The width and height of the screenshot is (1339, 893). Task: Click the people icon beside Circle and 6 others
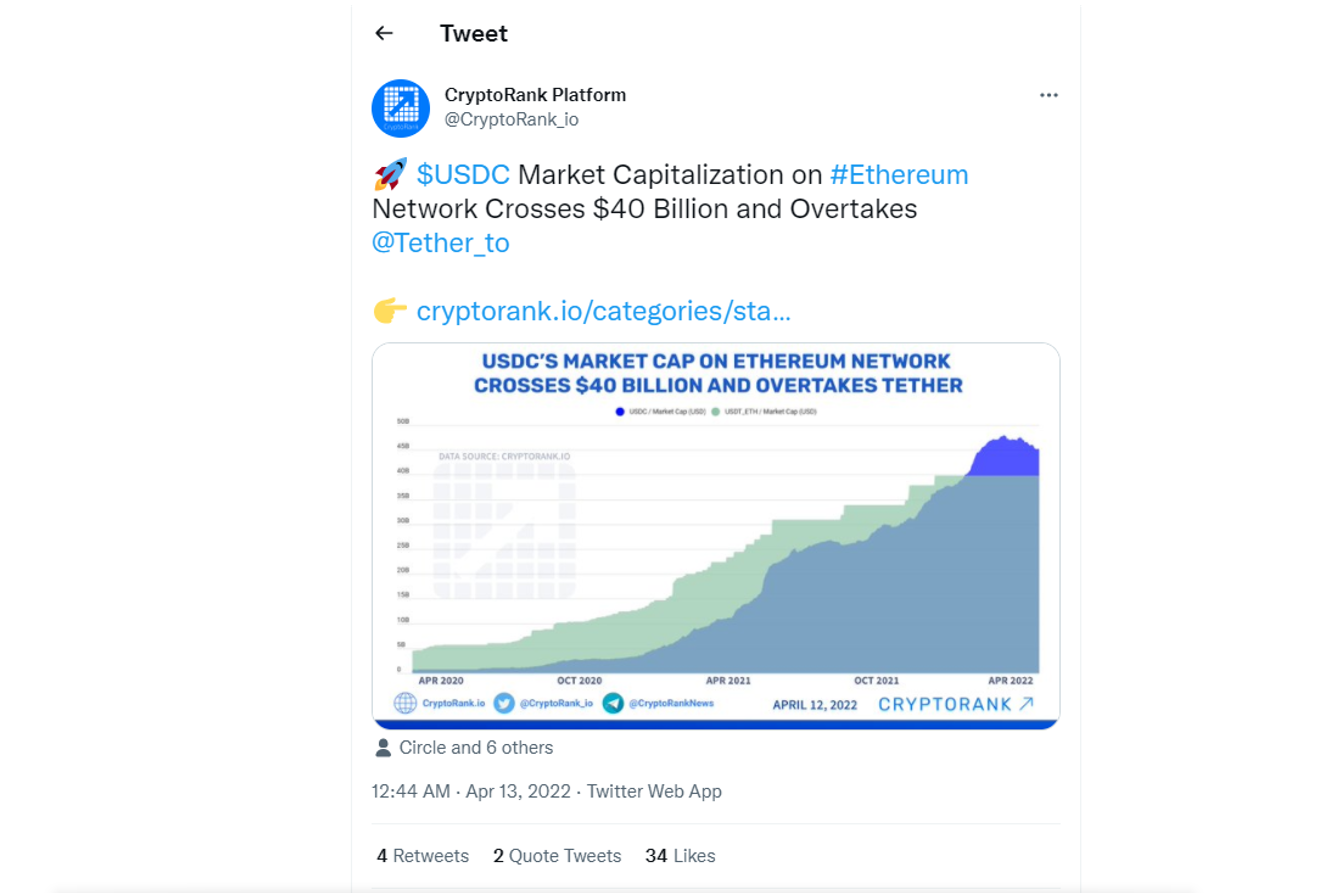(x=384, y=747)
